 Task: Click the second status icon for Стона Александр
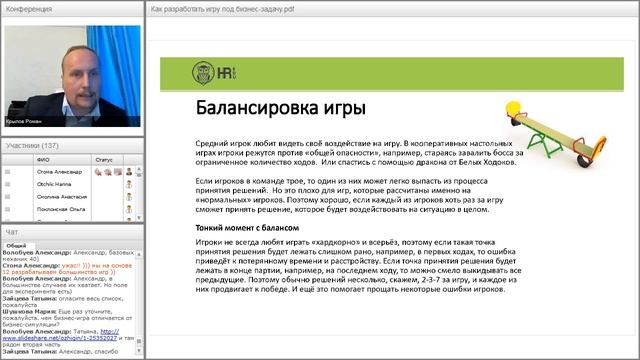tap(108, 172)
